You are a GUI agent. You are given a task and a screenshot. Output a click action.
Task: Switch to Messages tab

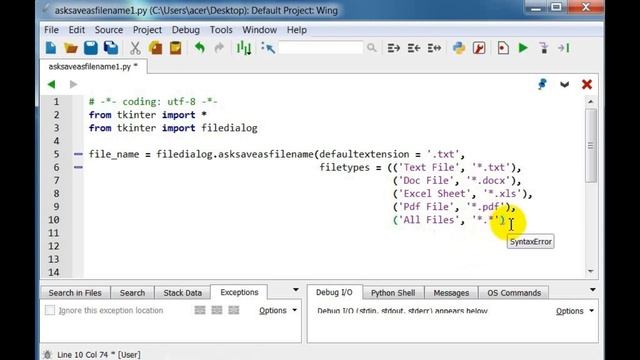point(451,293)
